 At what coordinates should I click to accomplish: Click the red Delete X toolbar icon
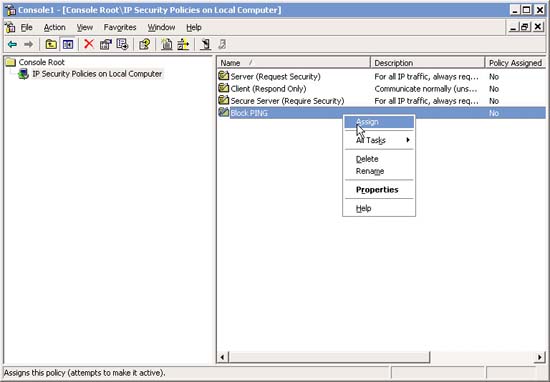(89, 44)
